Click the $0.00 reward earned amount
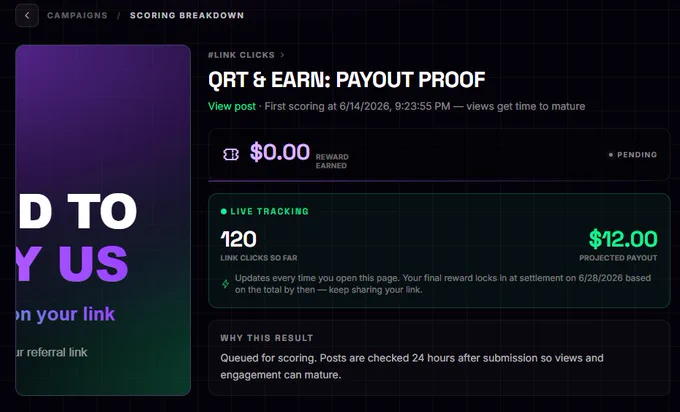680x412 pixels. tap(280, 152)
